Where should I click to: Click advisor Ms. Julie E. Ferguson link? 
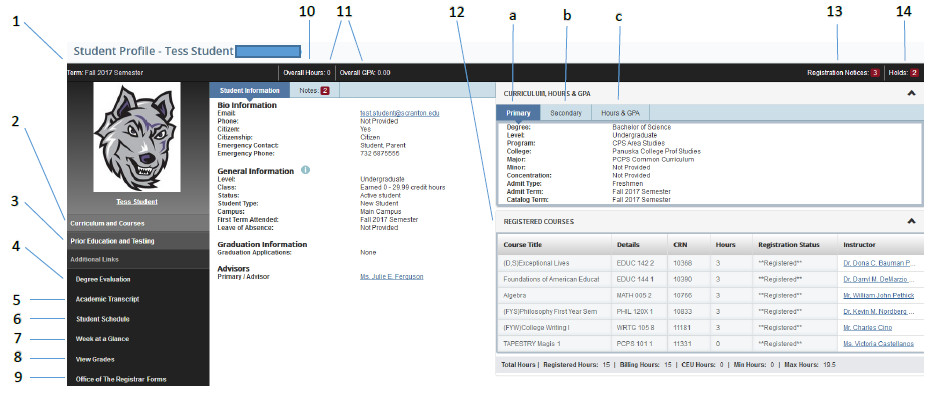pyautogui.click(x=391, y=276)
